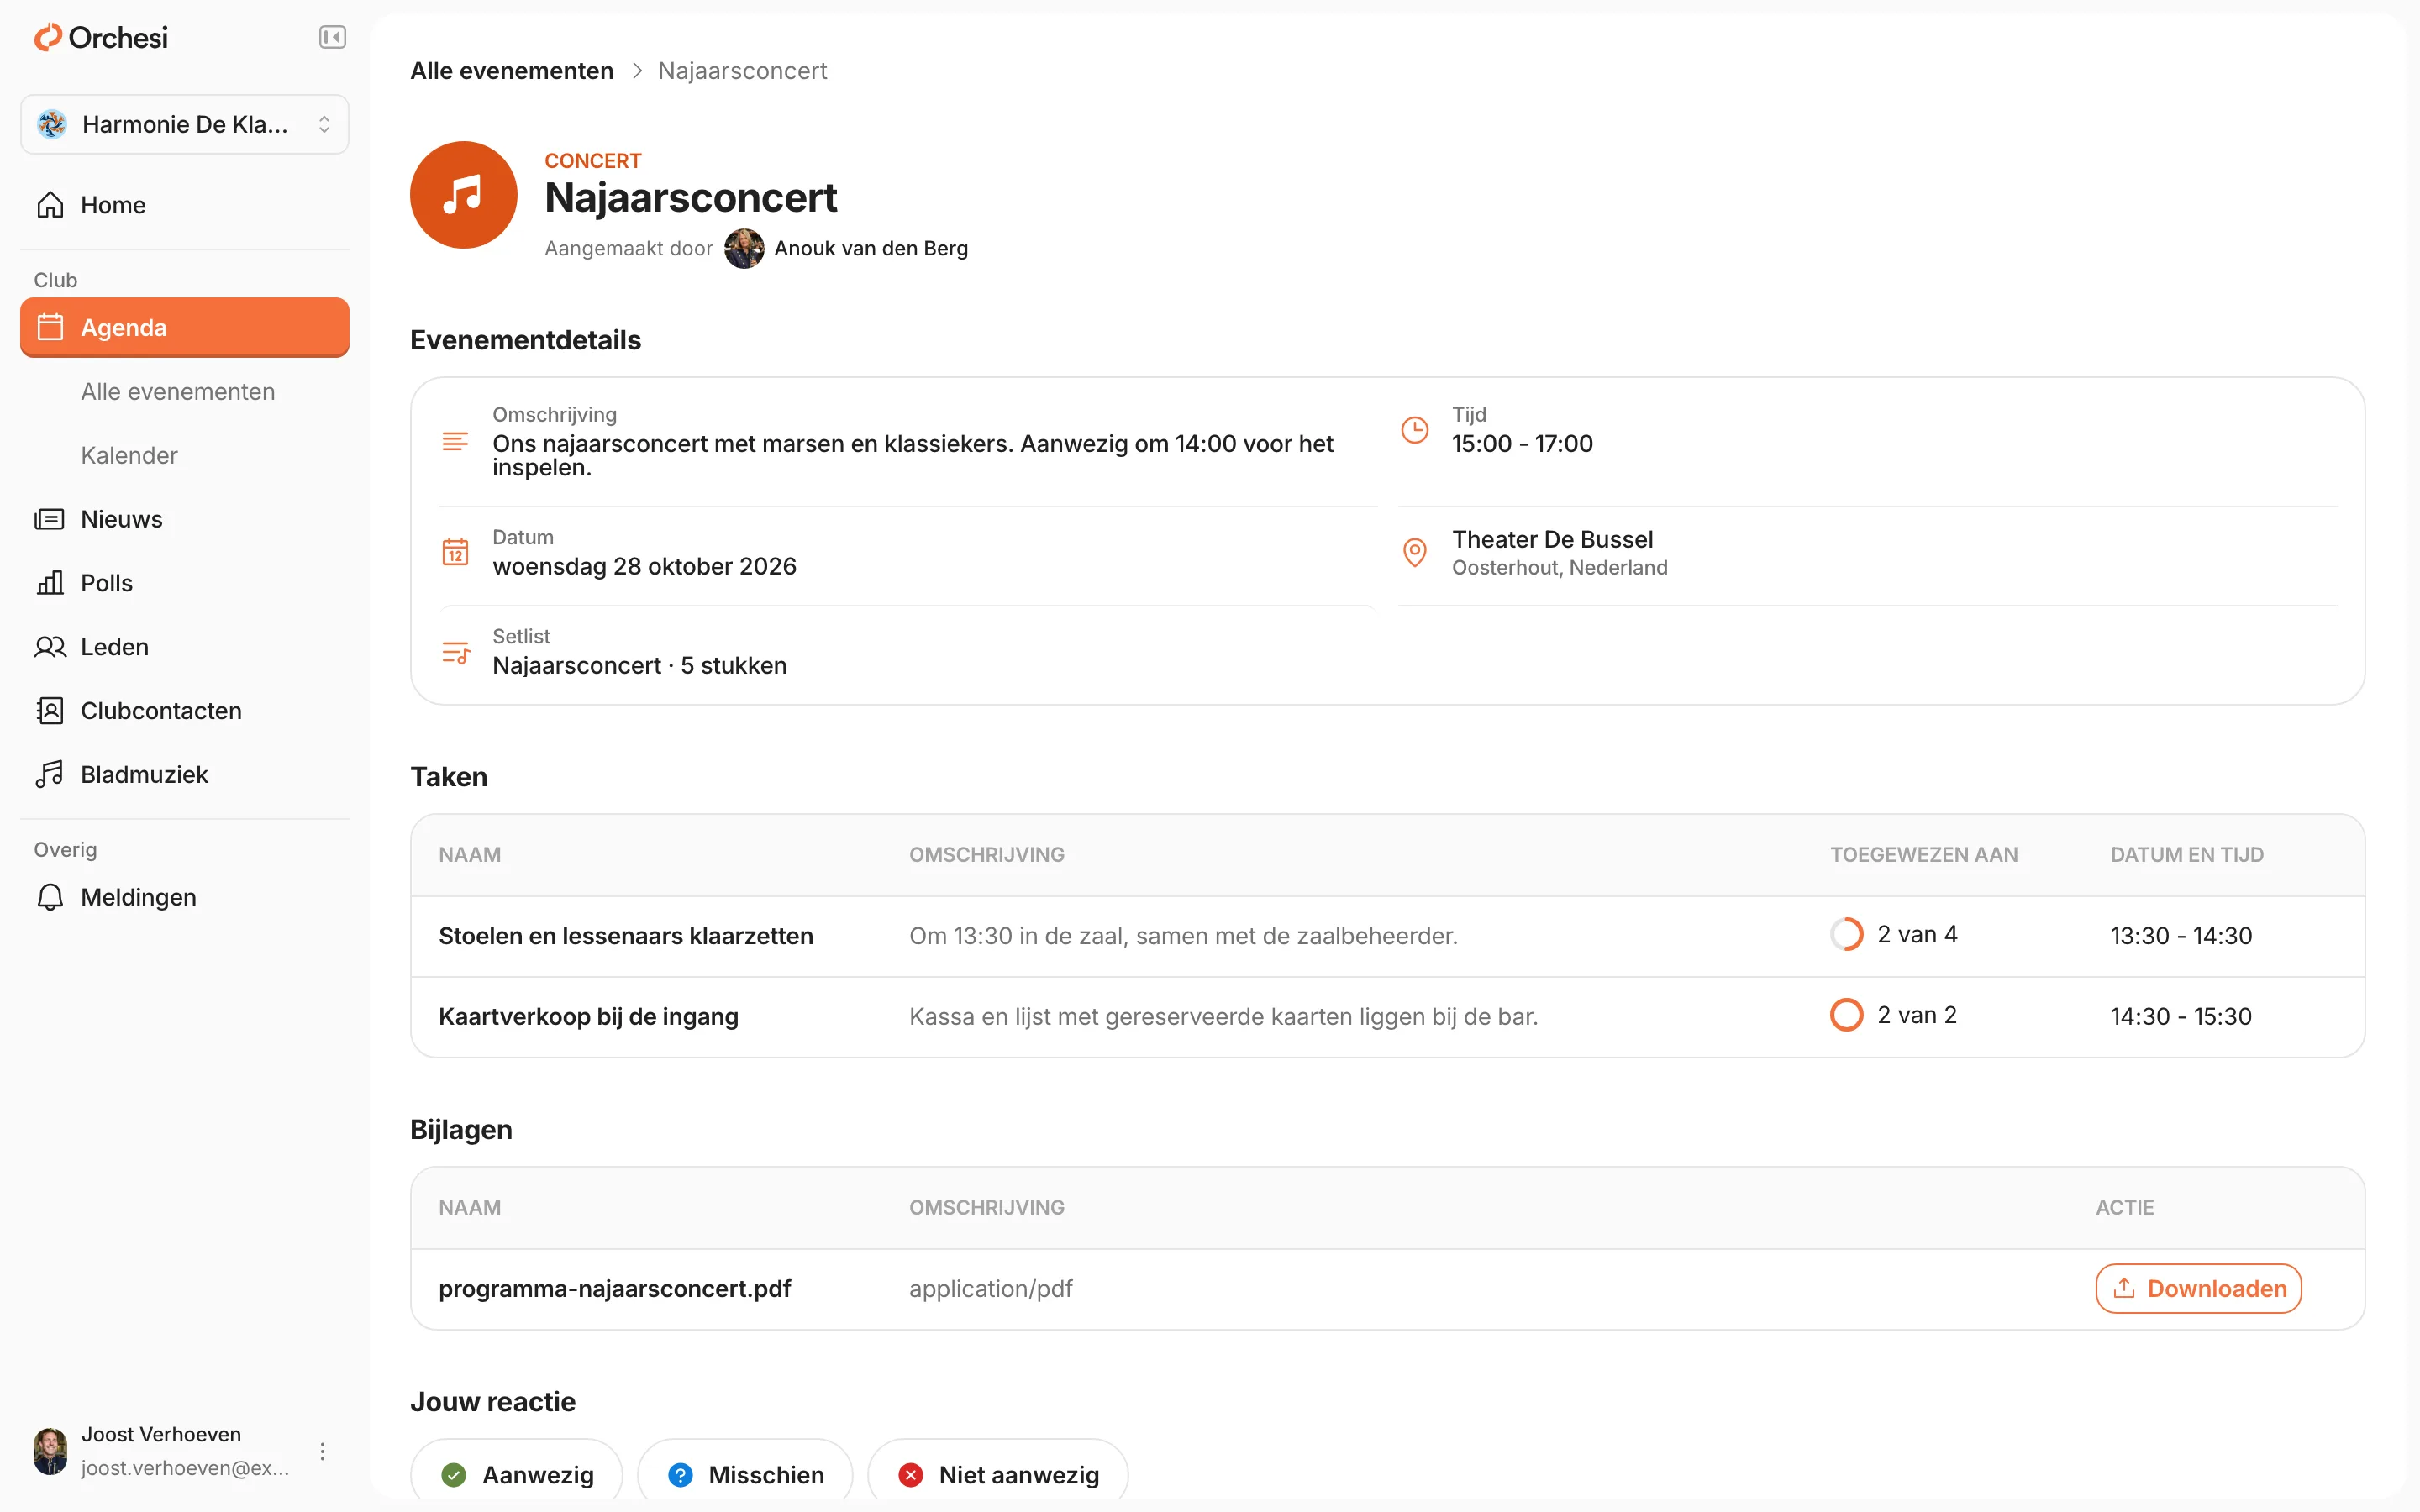2420x1512 pixels.
Task: Open the Nieuws section
Action: click(x=185, y=519)
